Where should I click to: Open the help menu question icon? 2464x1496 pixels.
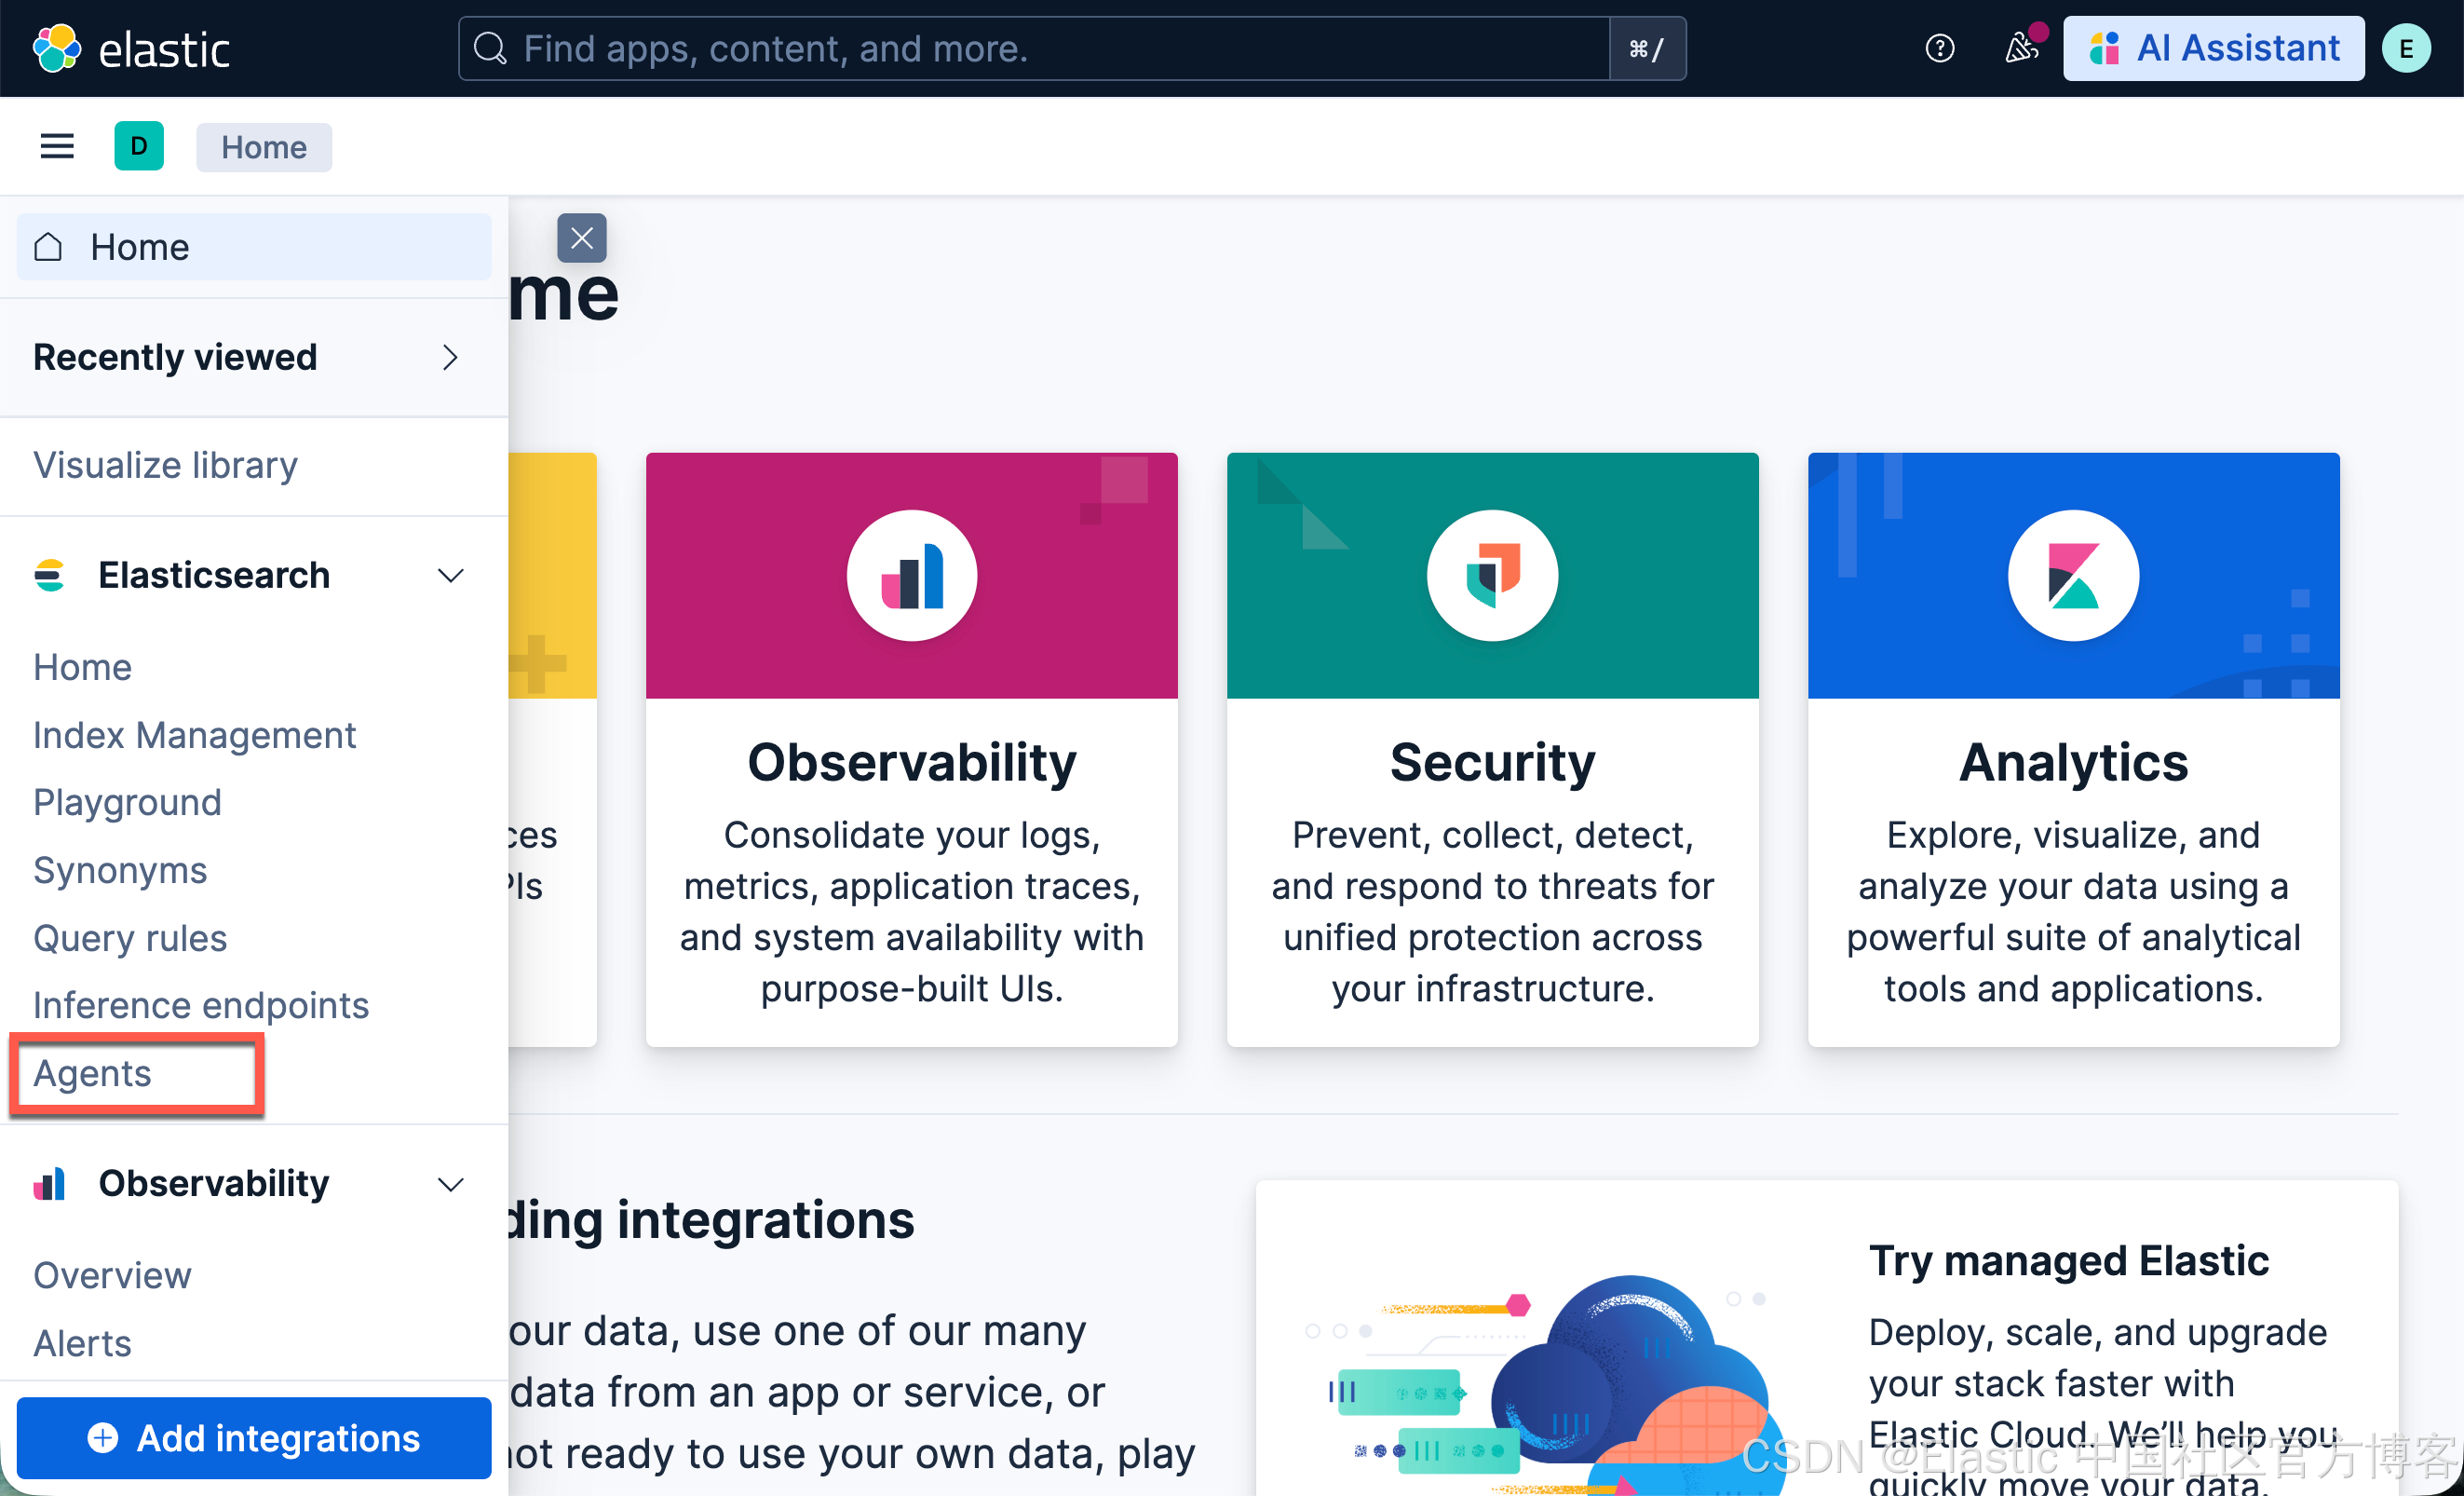(1939, 48)
